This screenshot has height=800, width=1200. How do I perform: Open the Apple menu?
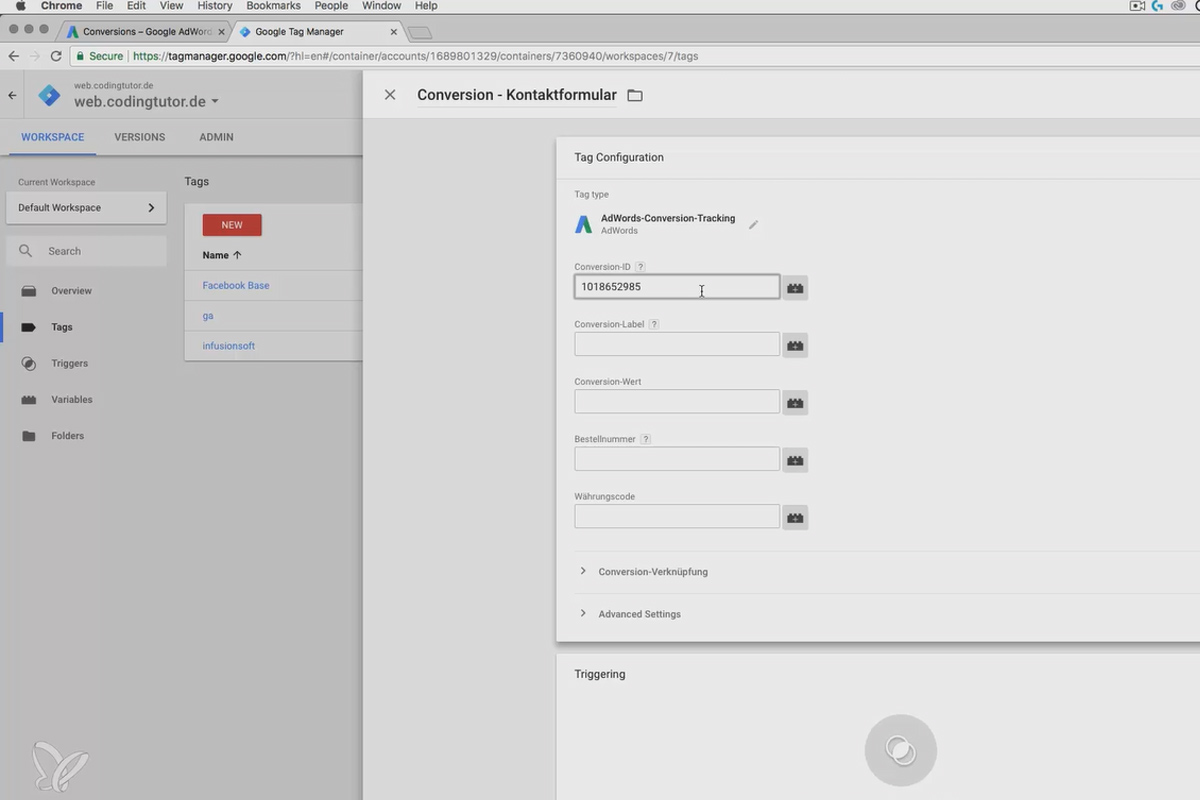(x=20, y=6)
